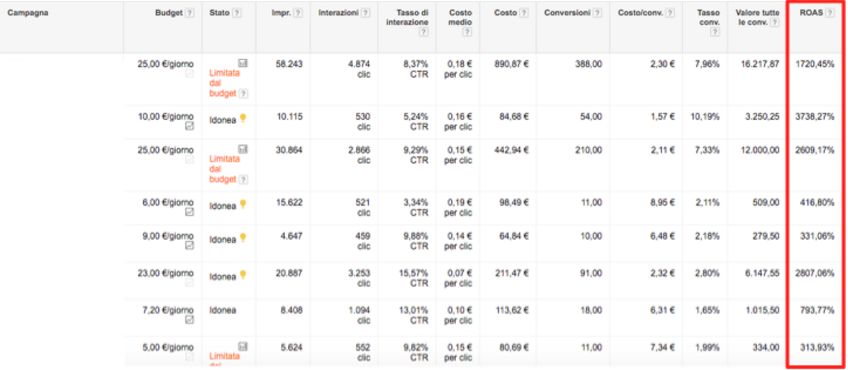
Task: Click lightbulb icon in 20.887 impressions row
Action: [243, 275]
